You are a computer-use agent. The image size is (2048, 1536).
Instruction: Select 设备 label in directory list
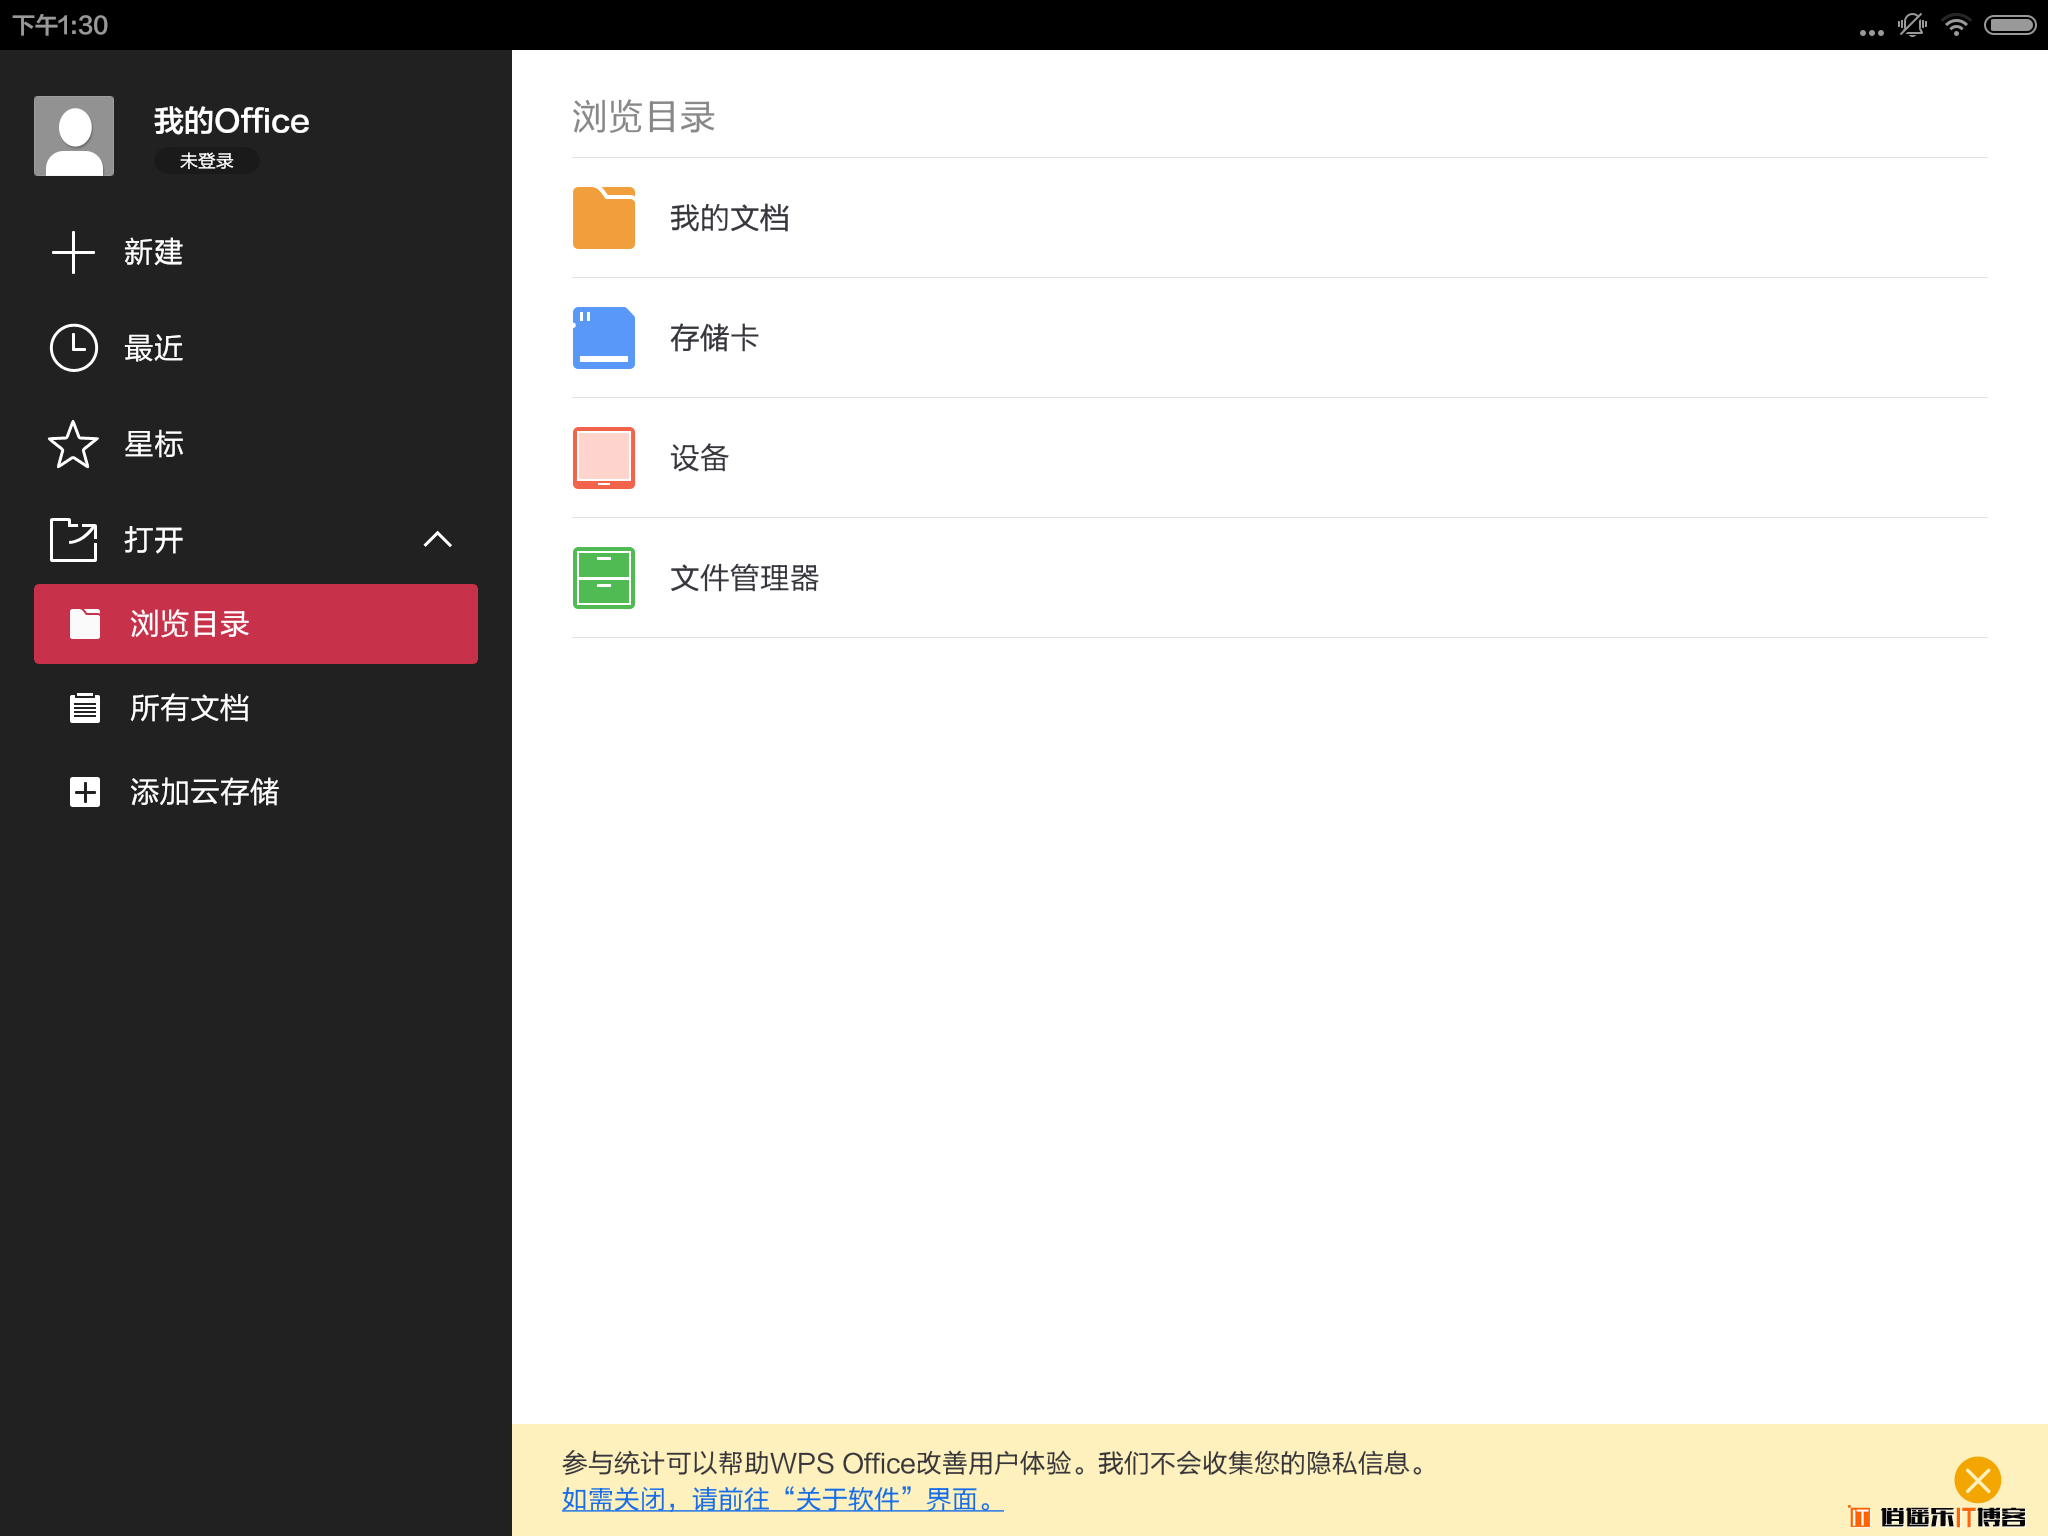699,458
